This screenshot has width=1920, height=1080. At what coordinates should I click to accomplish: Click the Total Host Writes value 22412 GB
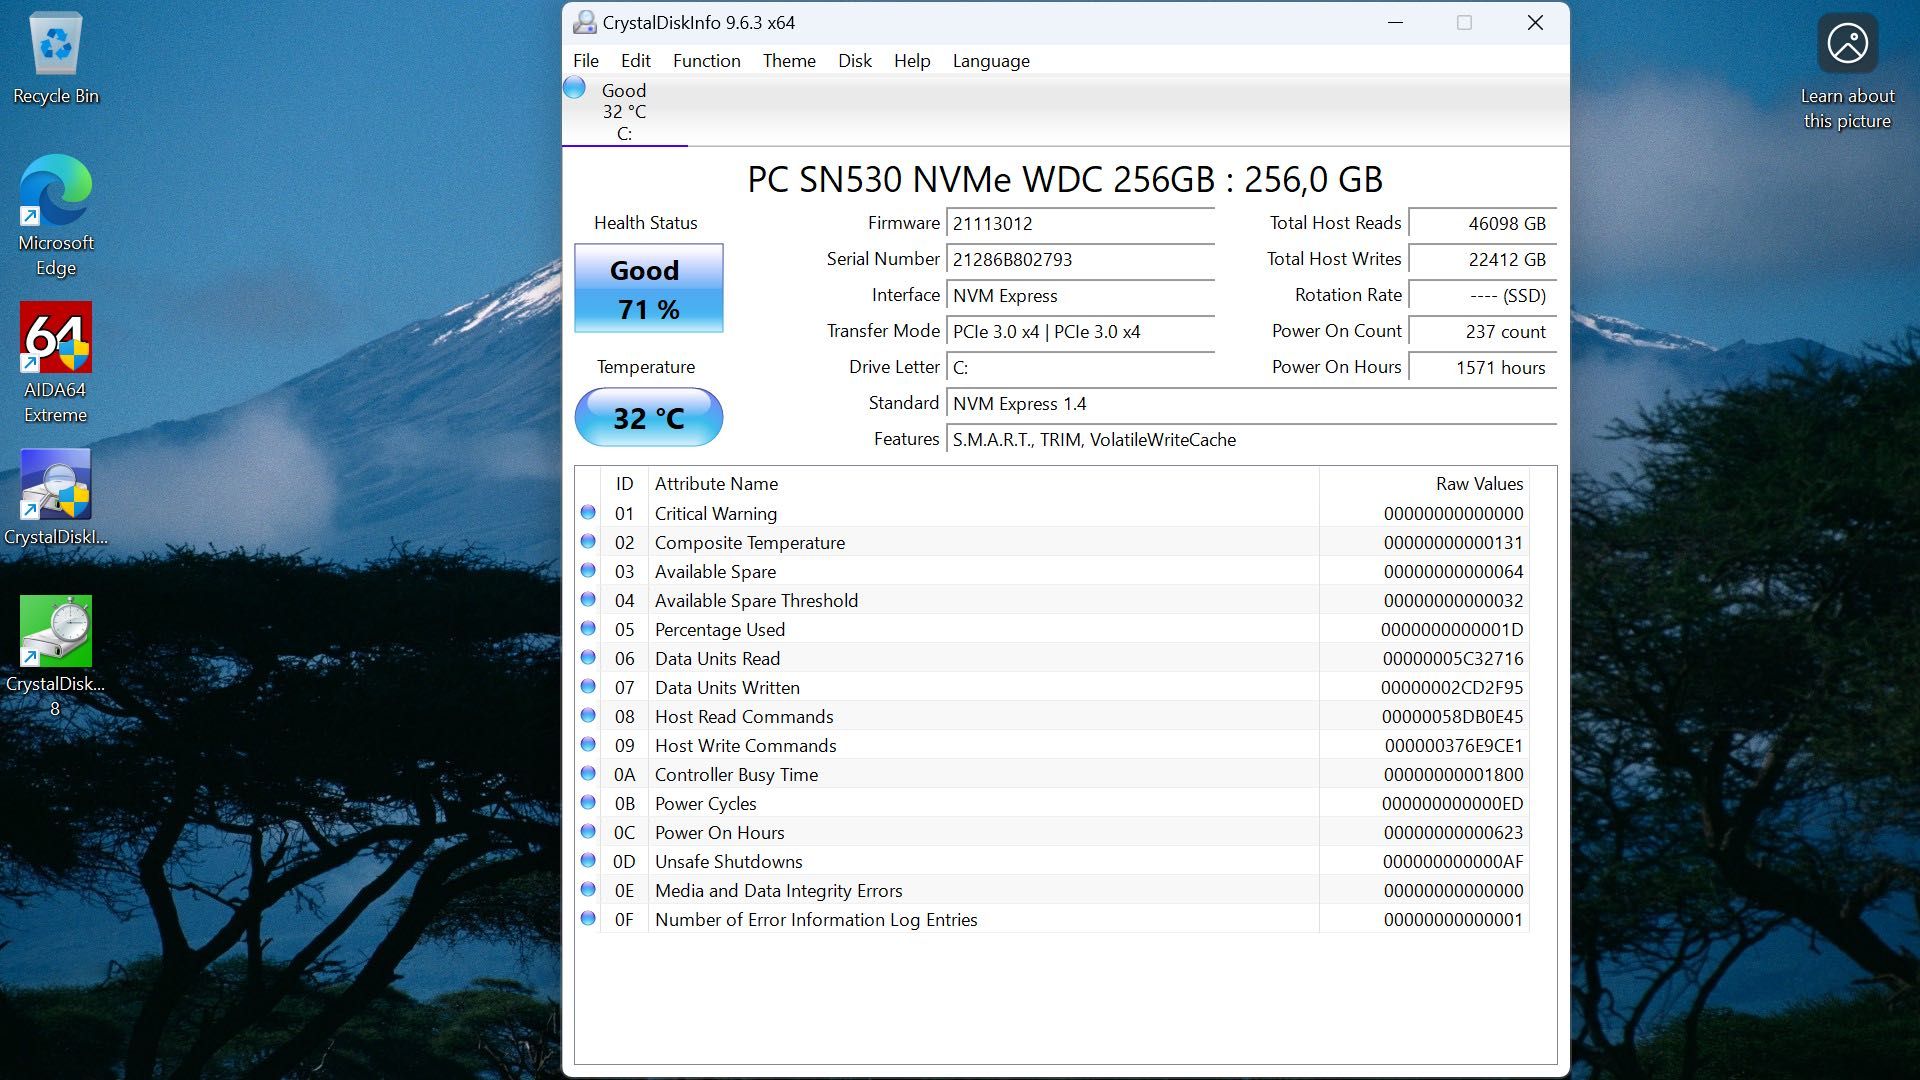1482,260
